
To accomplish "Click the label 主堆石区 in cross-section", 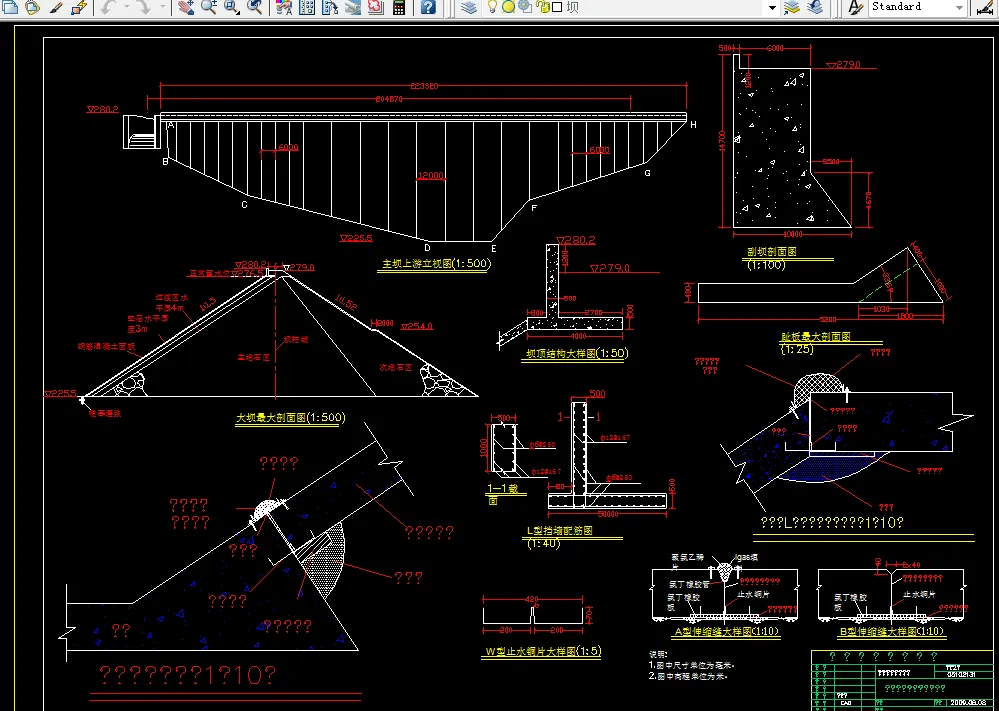I will point(253,357).
